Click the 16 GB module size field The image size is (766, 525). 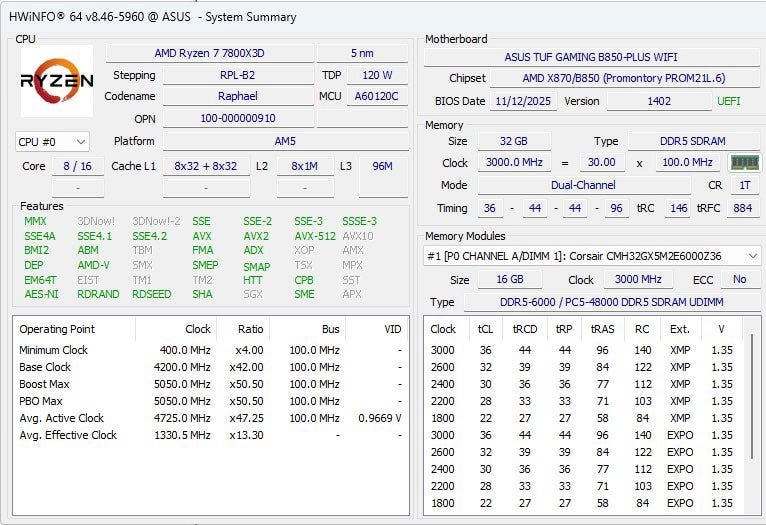click(x=510, y=279)
